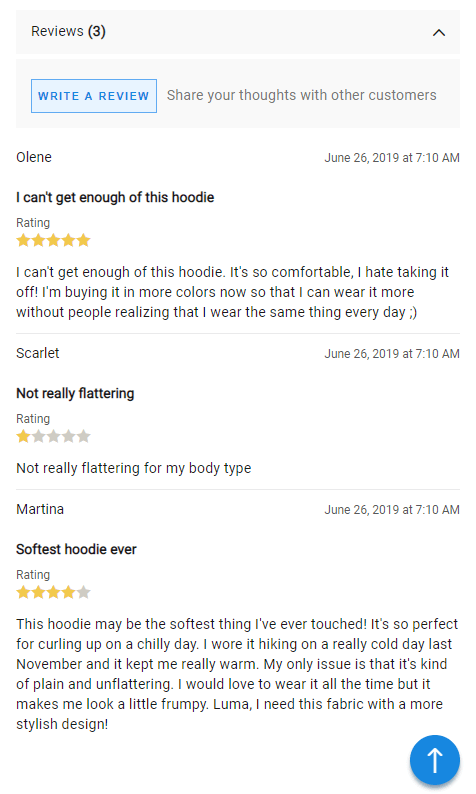Viewport: 476px width, 794px height.
Task: Click the date stamp on Olene's review
Action: pyautogui.click(x=392, y=157)
